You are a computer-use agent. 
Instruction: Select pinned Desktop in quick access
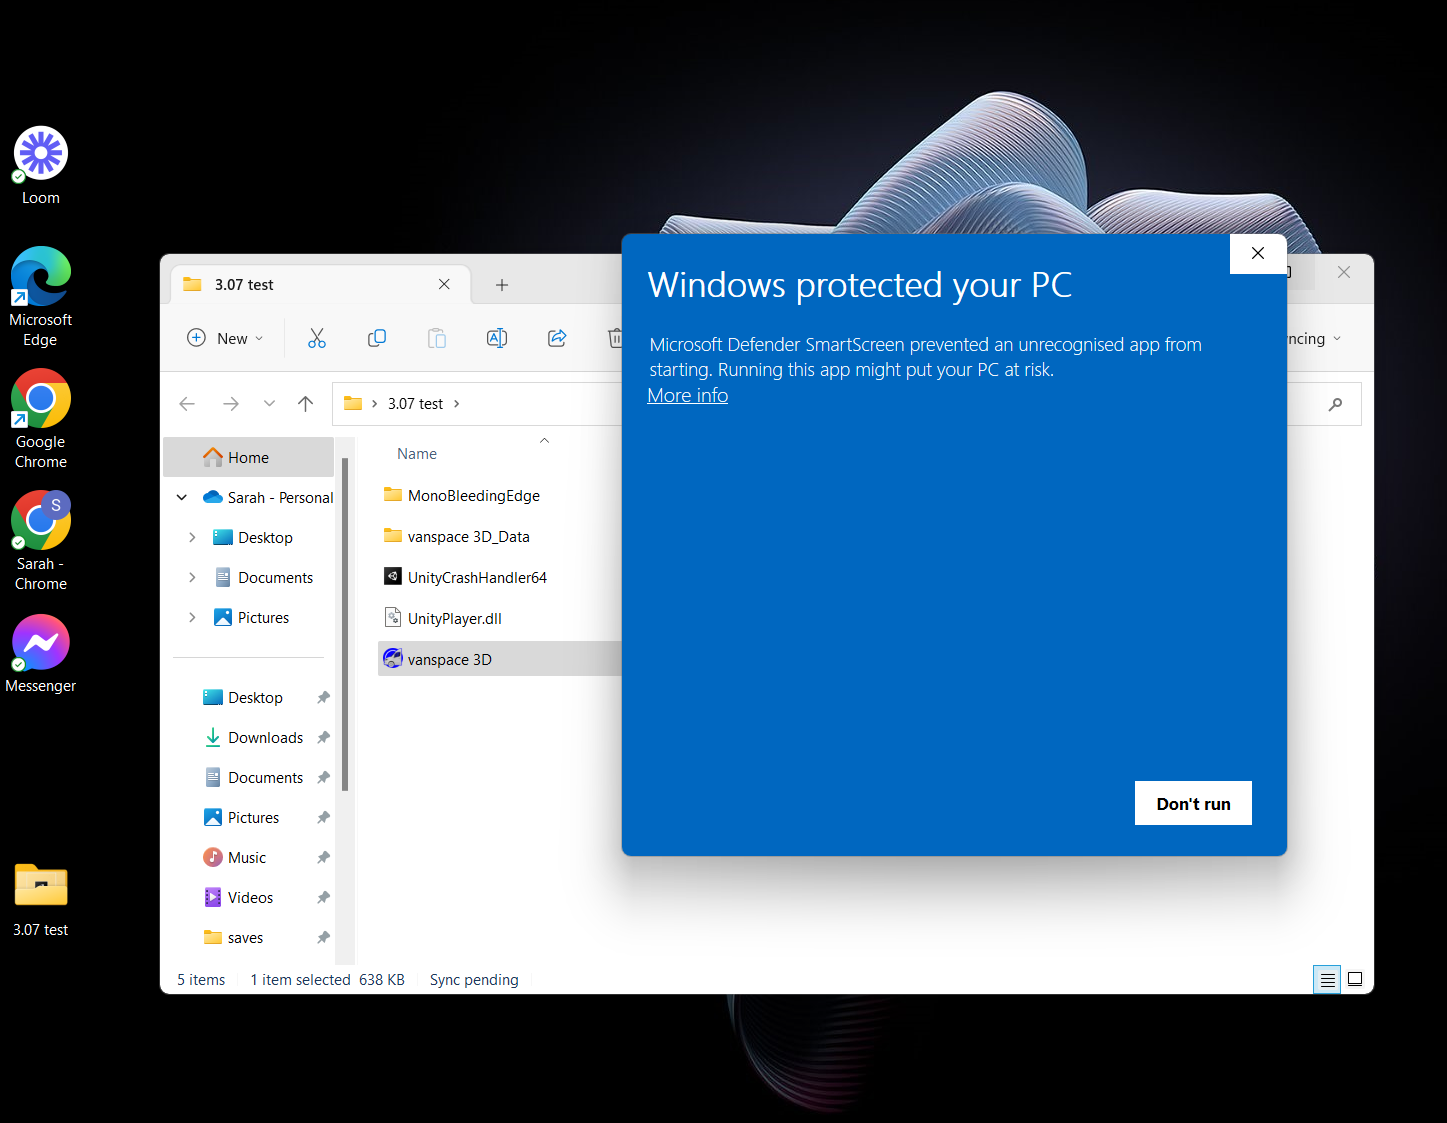coord(255,697)
